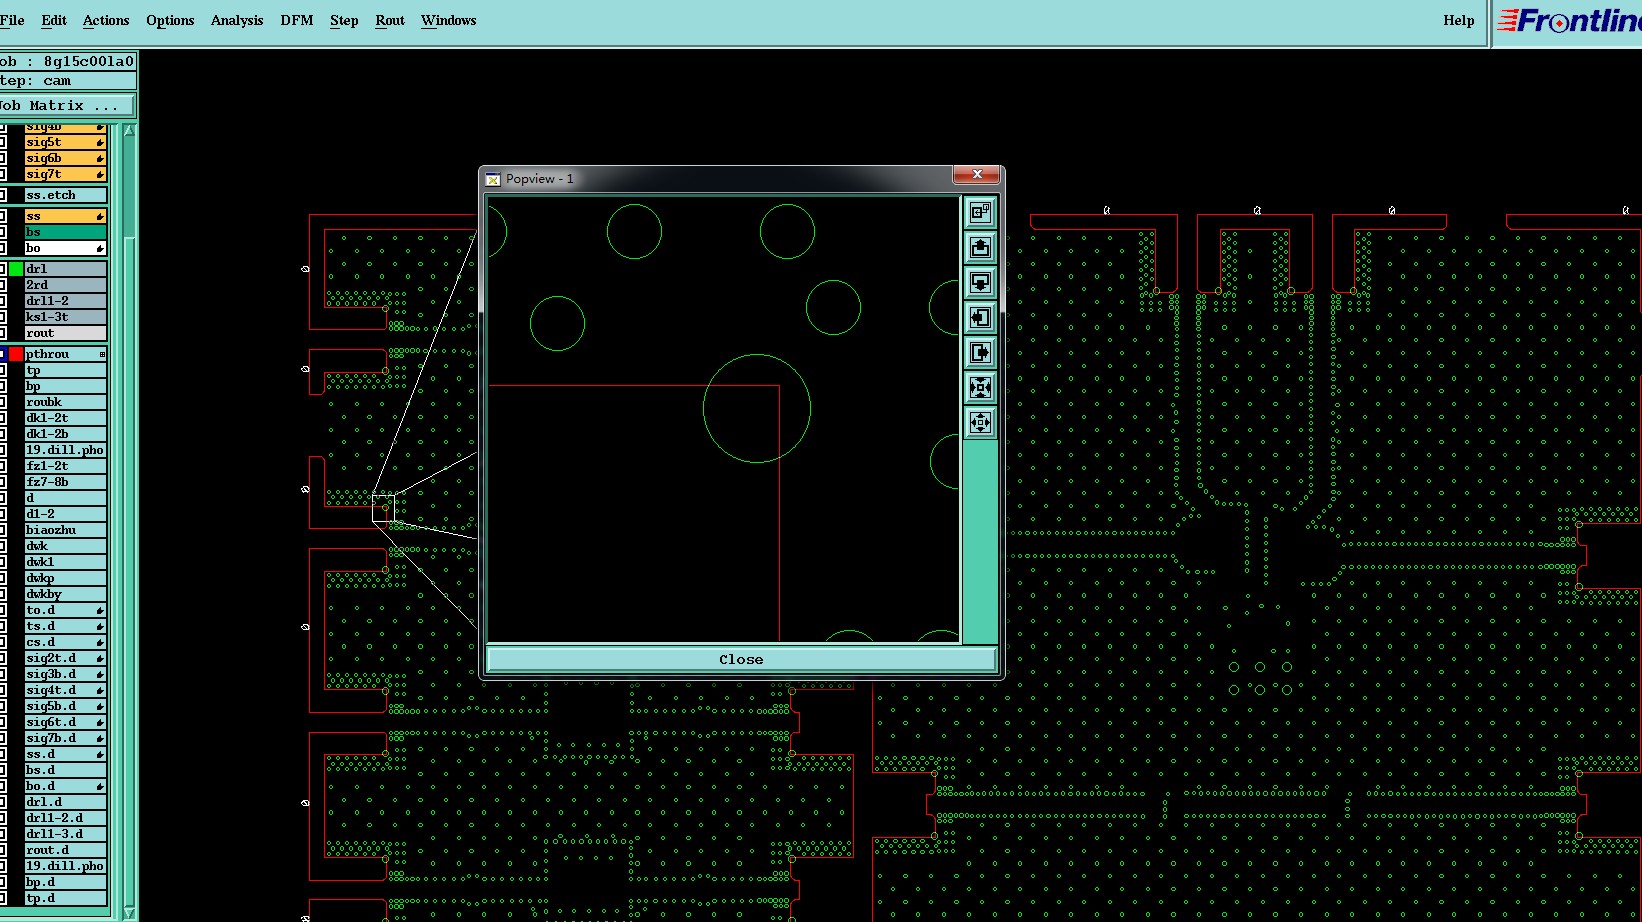
Task: Select the rout.d layer row
Action: (x=65, y=850)
